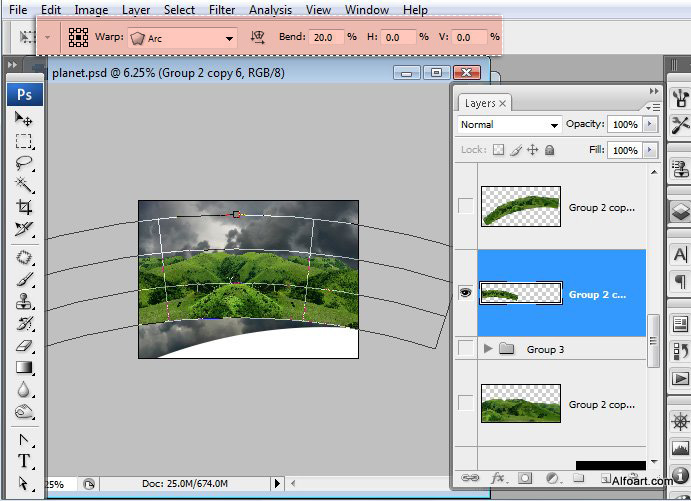Open the Analysis menu
This screenshot has height=501, width=691.
270,10
